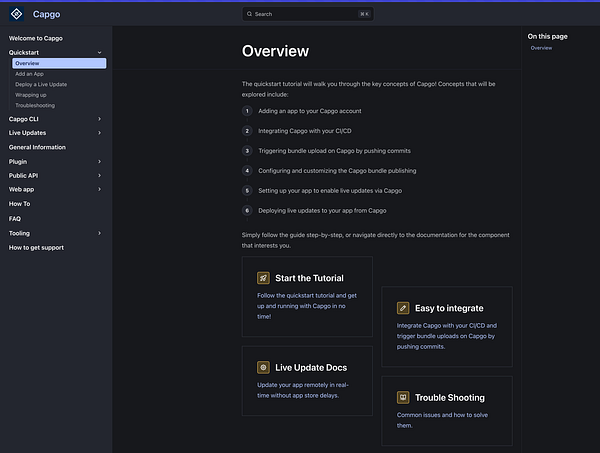The width and height of the screenshot is (600, 453).
Task: Expand the Tooling section chevron
Action: coord(99,233)
